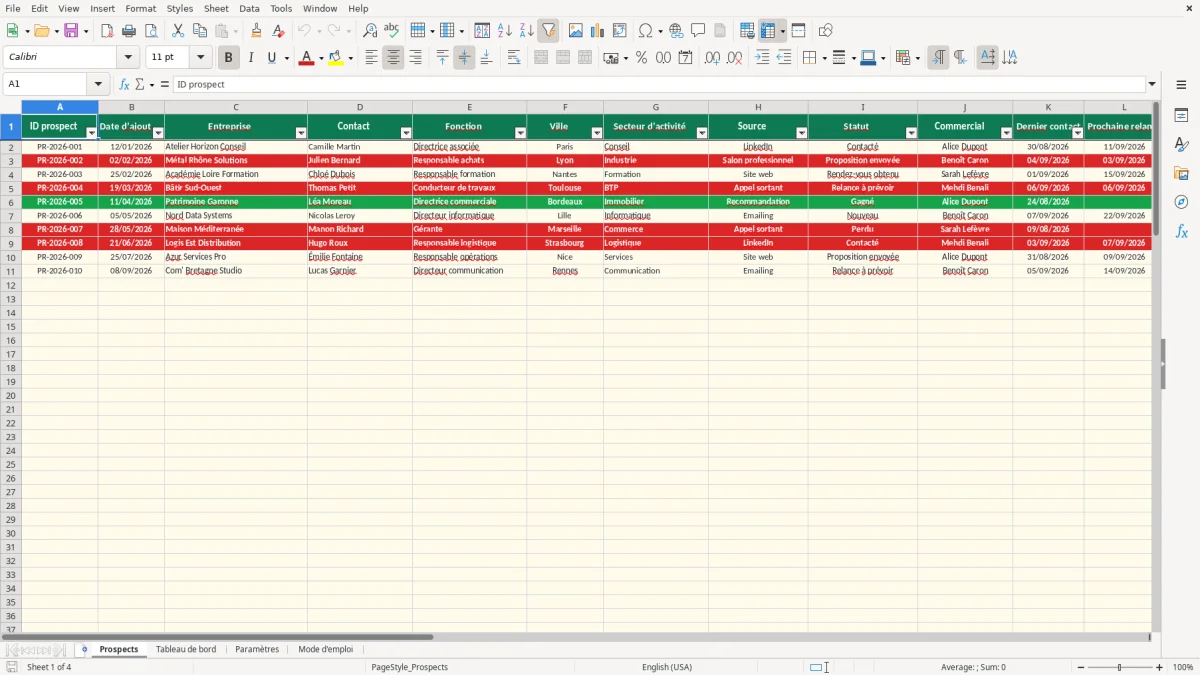Screen dimensions: 1200x675
Task: Click the Add Decimal Place icon
Action: coord(713,58)
